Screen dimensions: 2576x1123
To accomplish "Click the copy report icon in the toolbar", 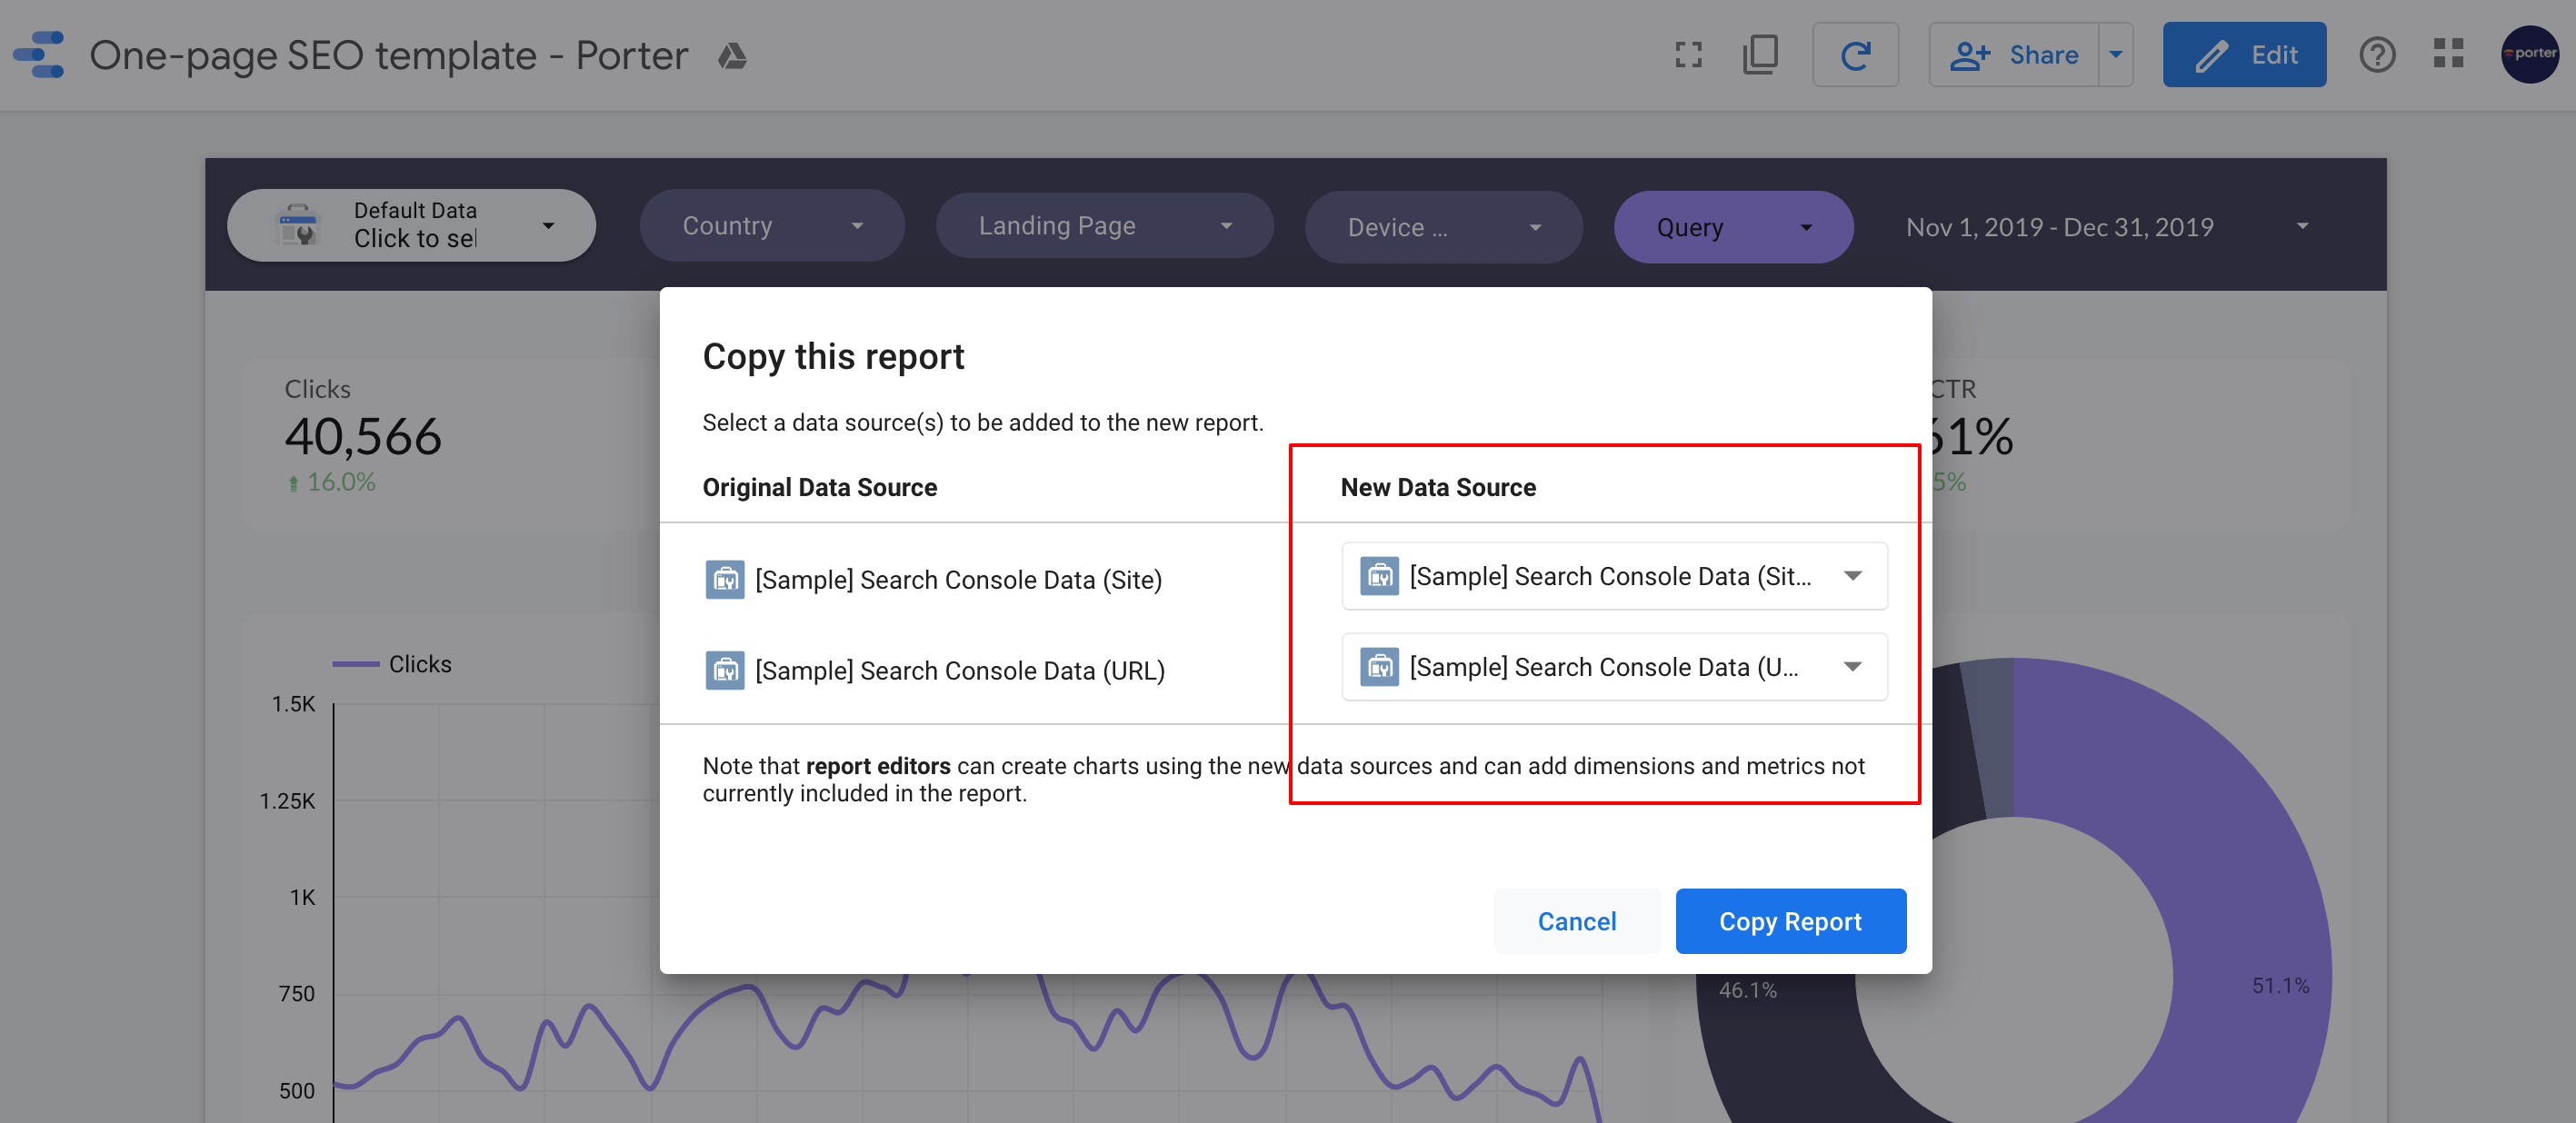I will tap(1760, 55).
